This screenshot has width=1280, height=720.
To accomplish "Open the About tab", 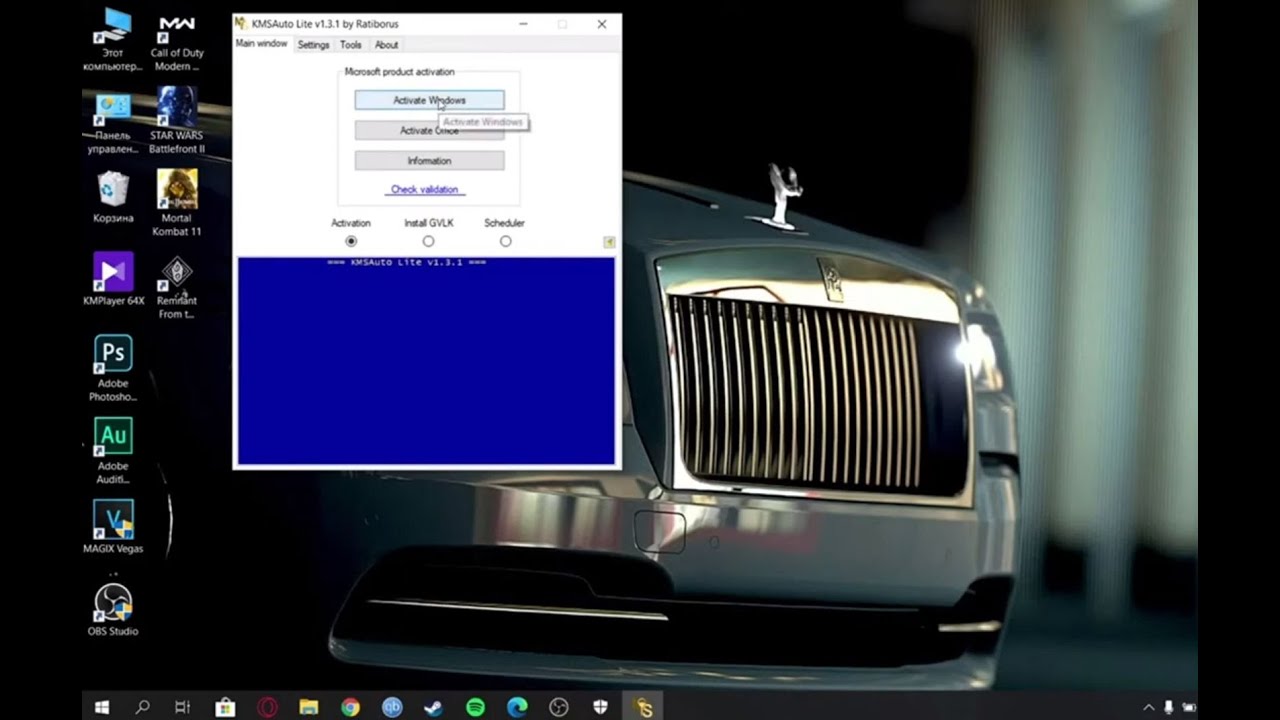I will click(x=386, y=45).
